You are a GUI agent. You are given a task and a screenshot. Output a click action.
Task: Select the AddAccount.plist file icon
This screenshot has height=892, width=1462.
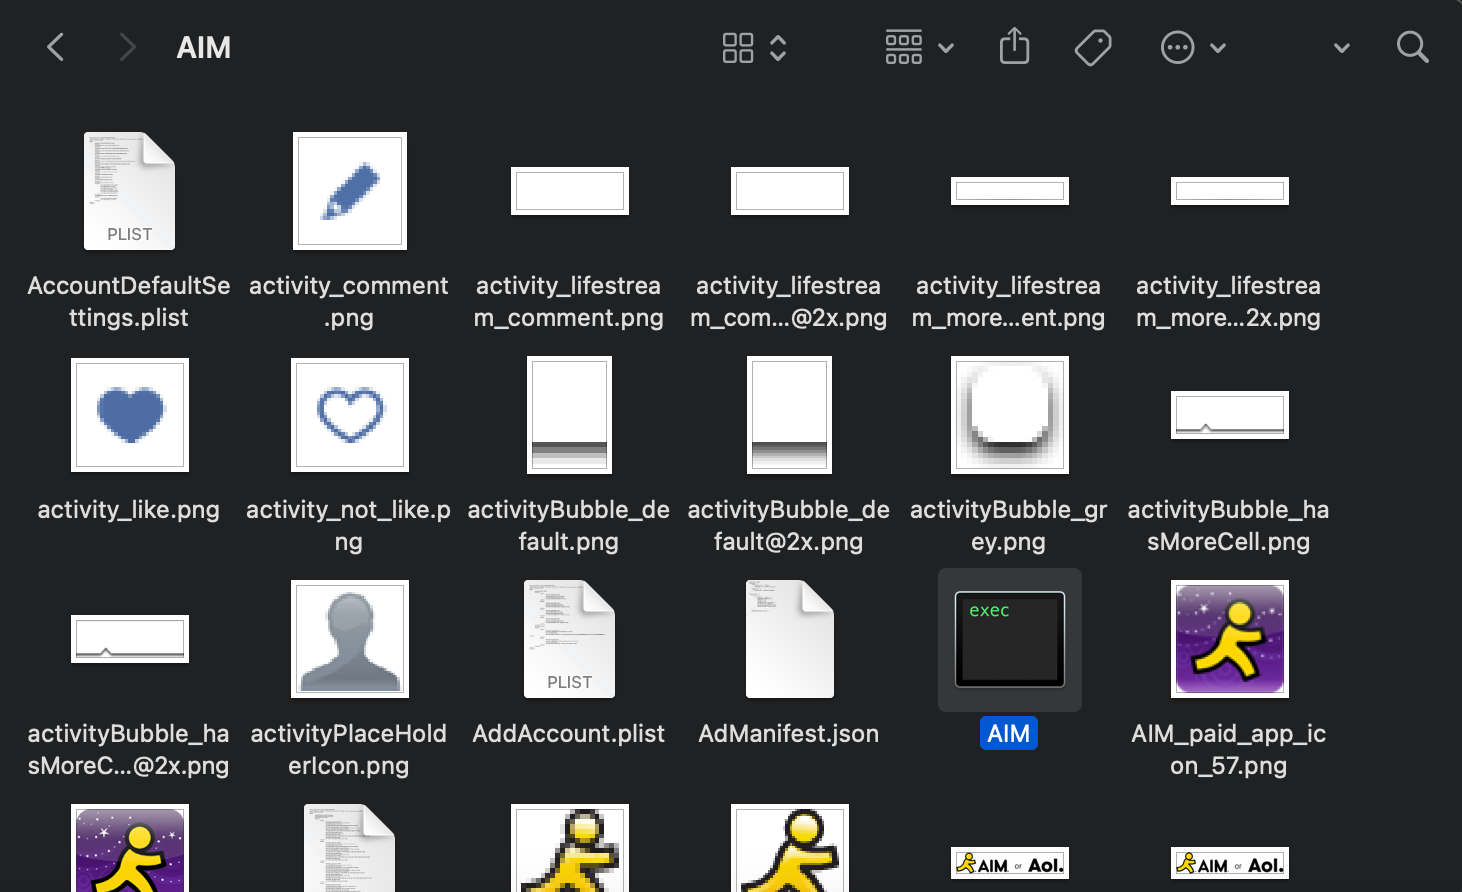[570, 639]
